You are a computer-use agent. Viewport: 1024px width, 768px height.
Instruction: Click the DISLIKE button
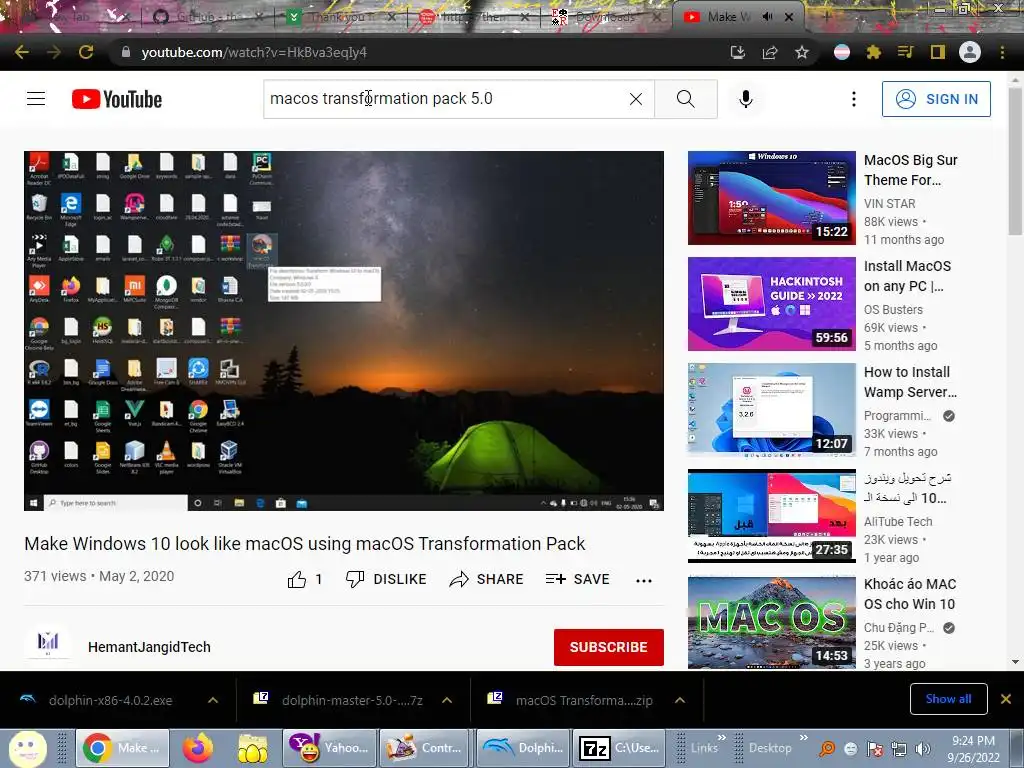[386, 579]
